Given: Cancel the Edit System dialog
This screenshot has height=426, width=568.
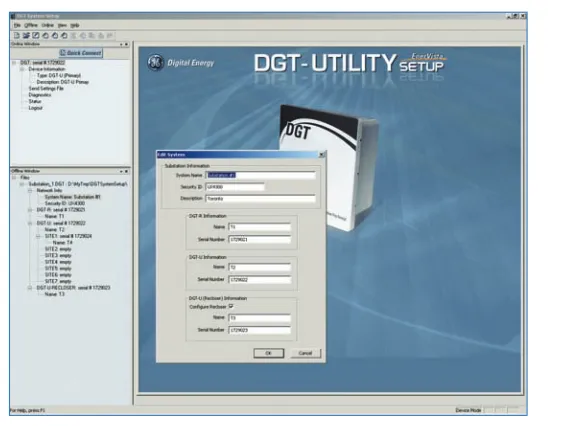Looking at the screenshot, I should (x=305, y=353).
